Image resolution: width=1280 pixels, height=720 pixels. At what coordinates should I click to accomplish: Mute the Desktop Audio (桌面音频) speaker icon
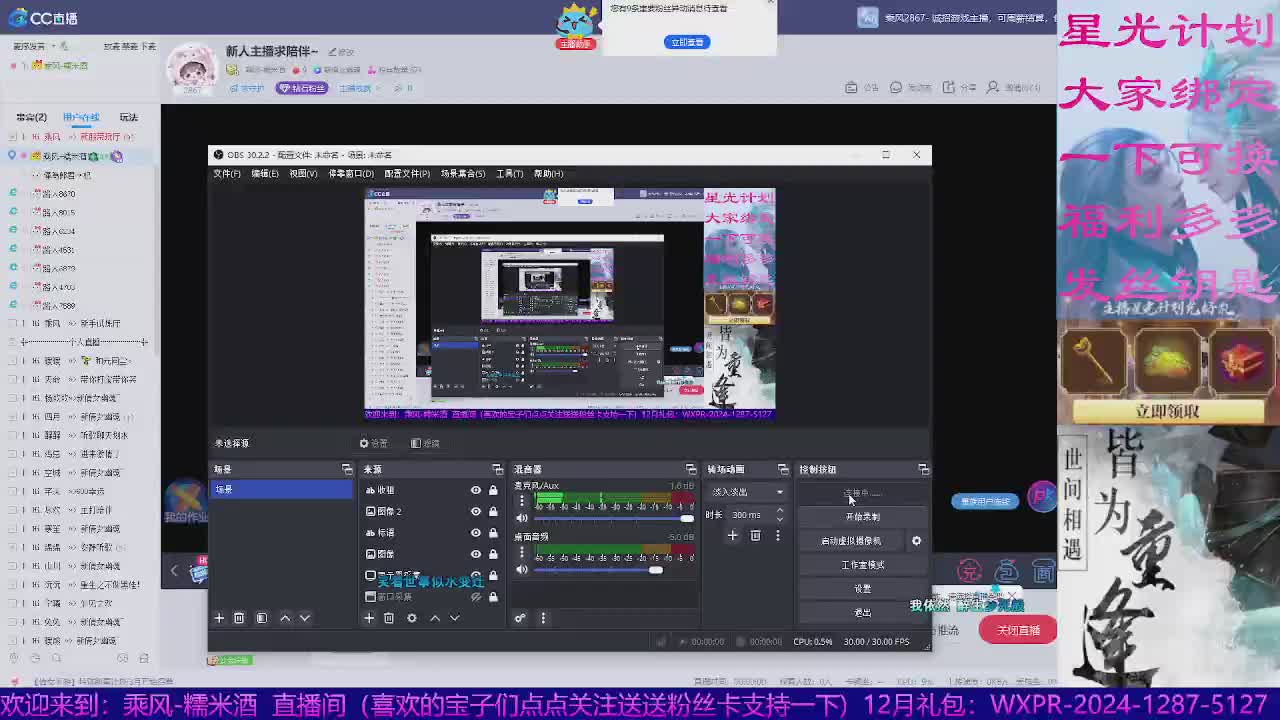click(x=521, y=570)
